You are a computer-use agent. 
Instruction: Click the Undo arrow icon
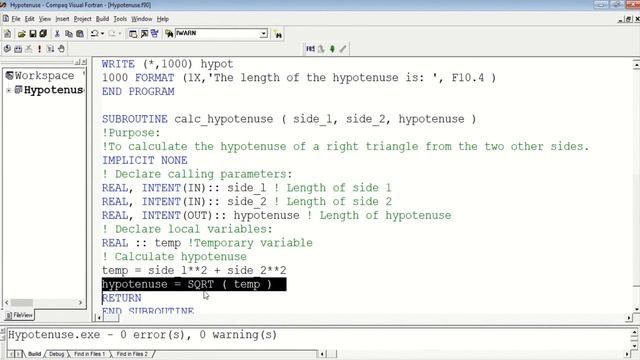[x=94, y=34]
